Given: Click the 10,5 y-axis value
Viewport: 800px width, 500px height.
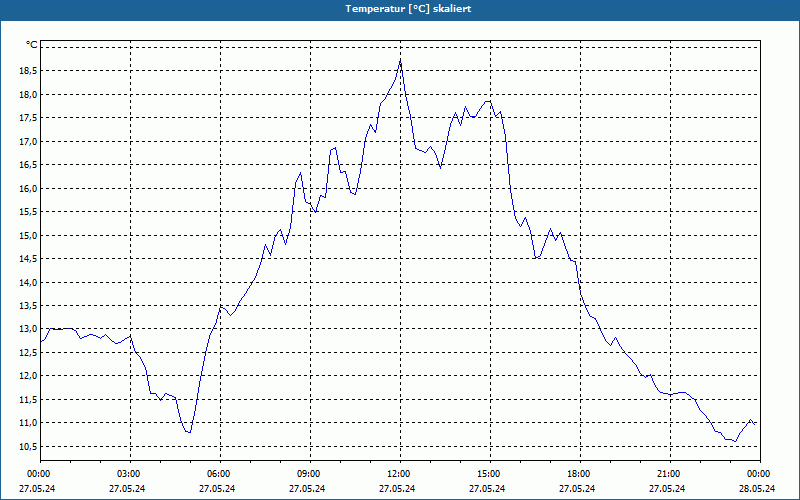Looking at the screenshot, I should (x=28, y=446).
